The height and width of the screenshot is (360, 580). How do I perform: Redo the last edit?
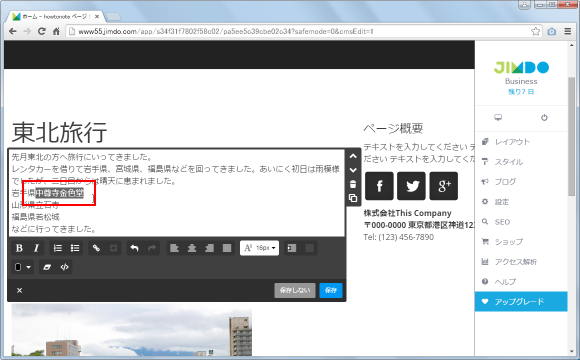152,248
